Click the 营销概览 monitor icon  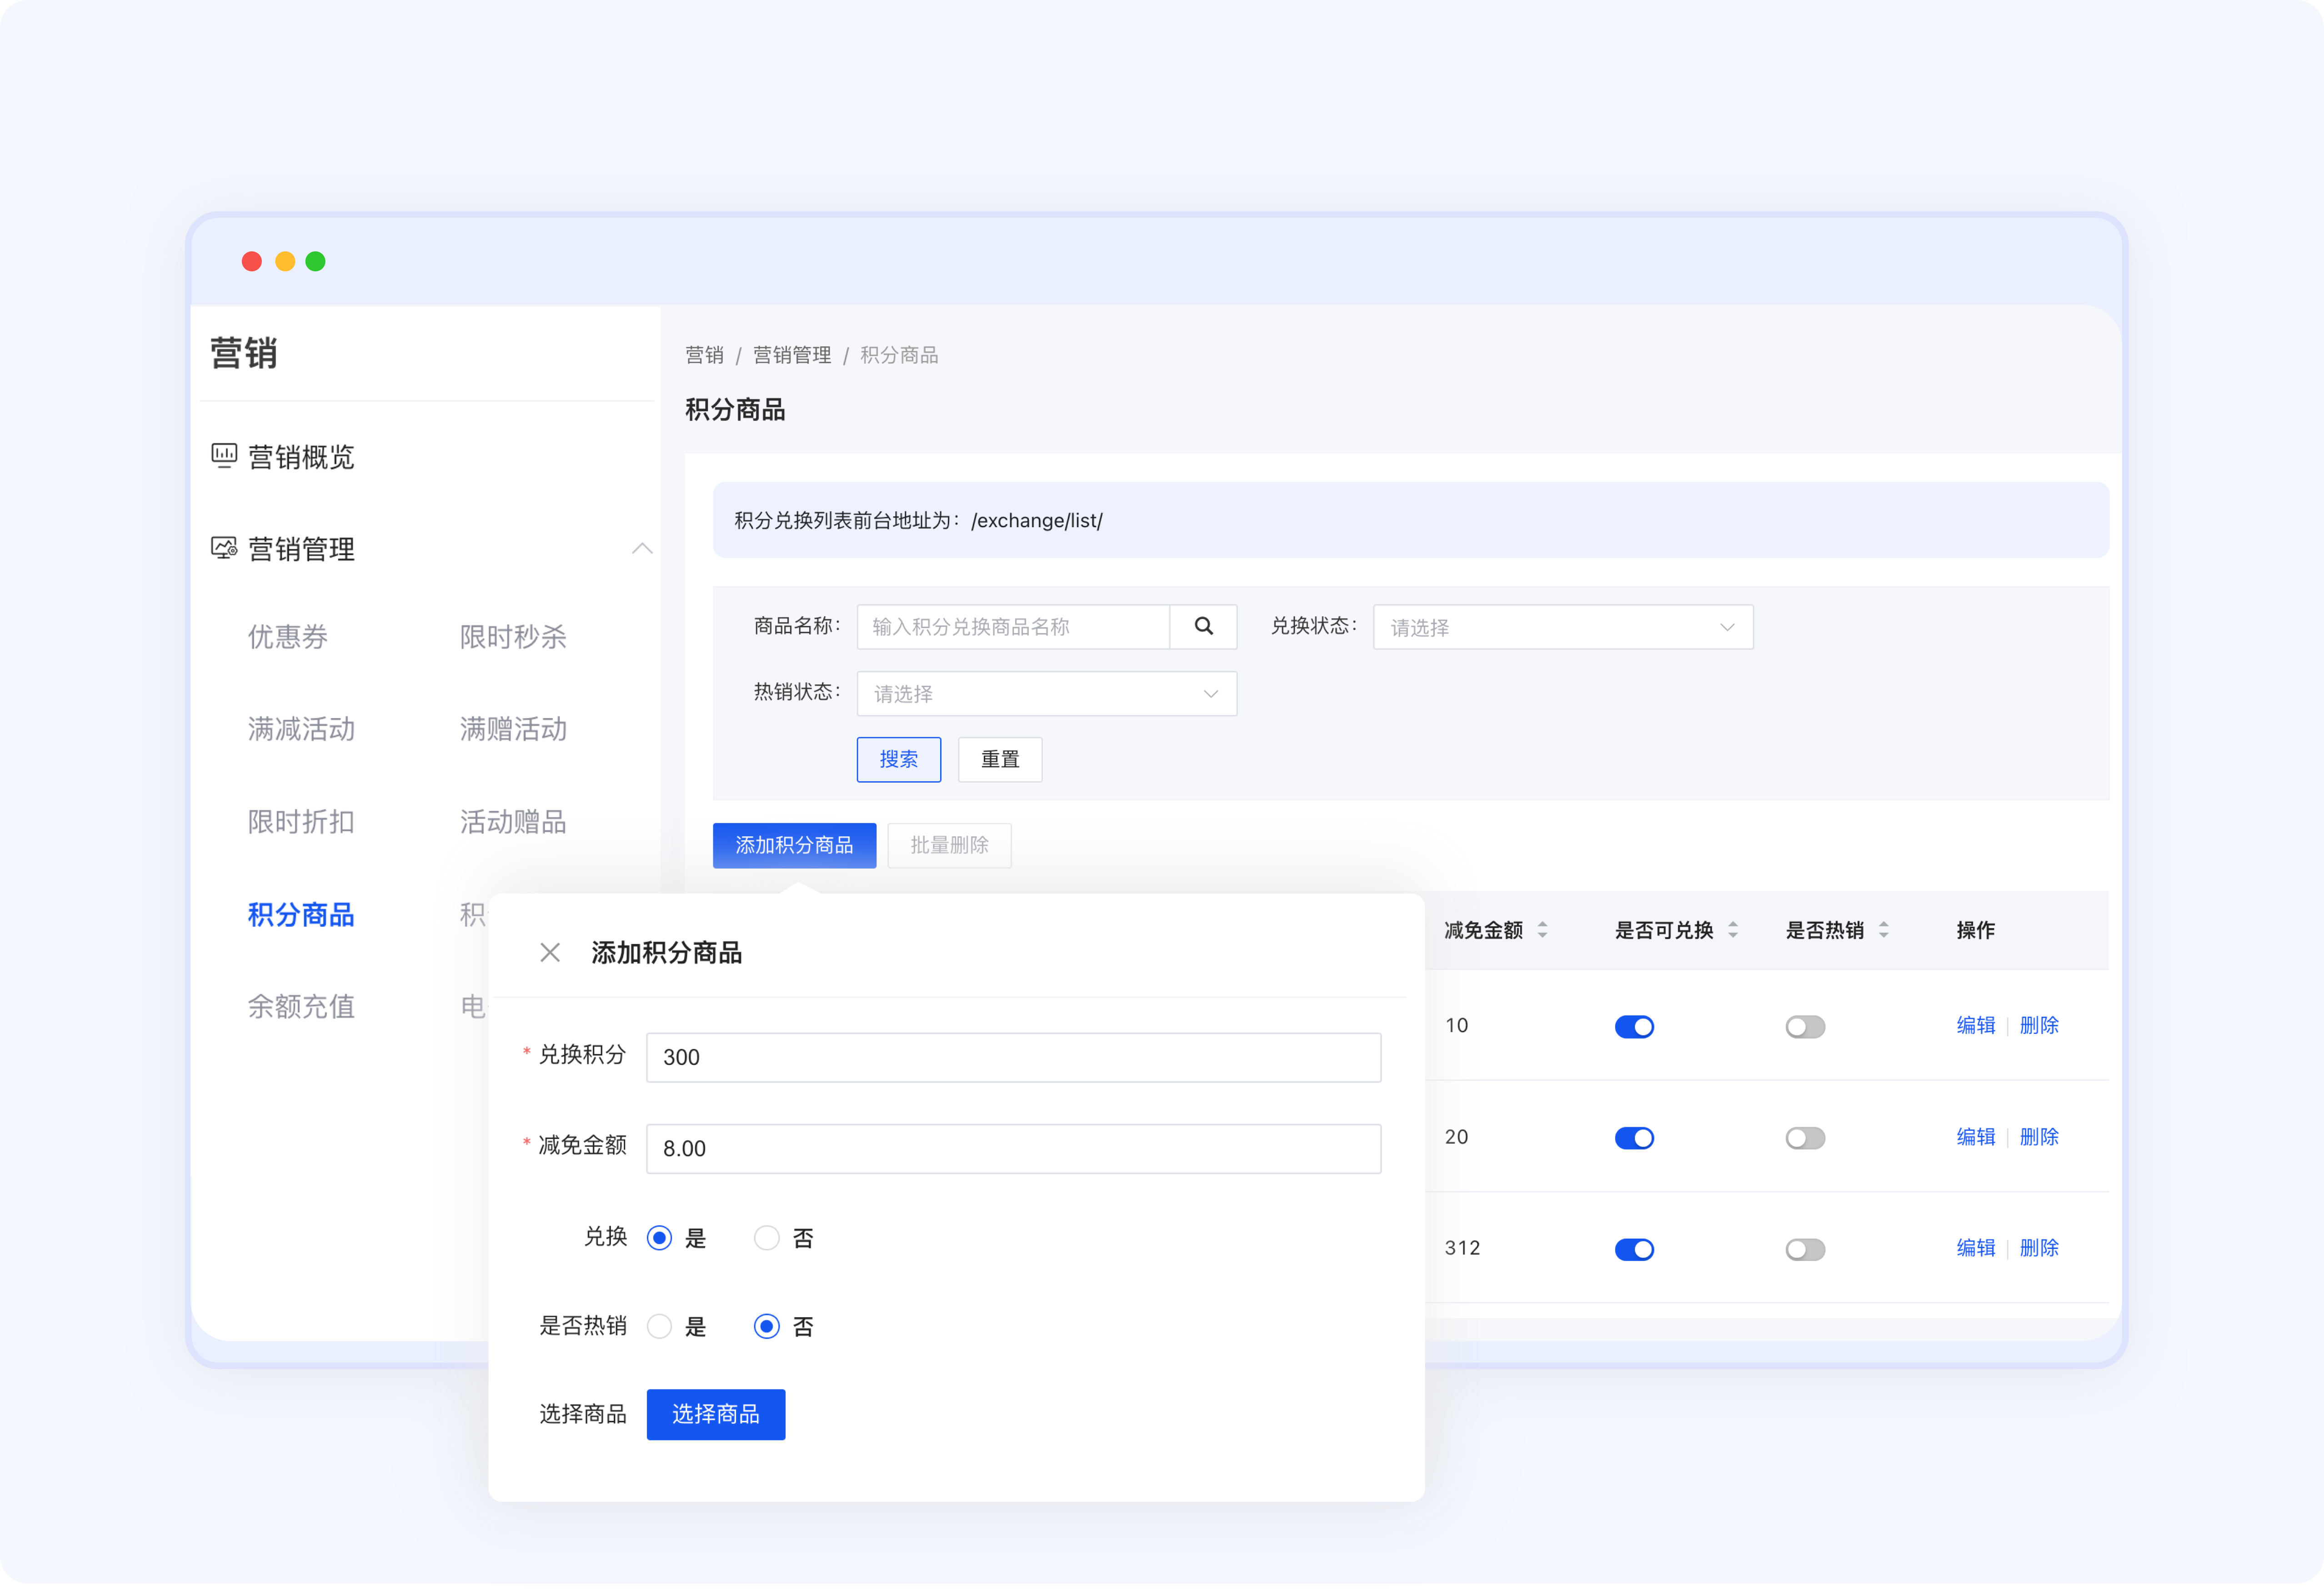[224, 456]
